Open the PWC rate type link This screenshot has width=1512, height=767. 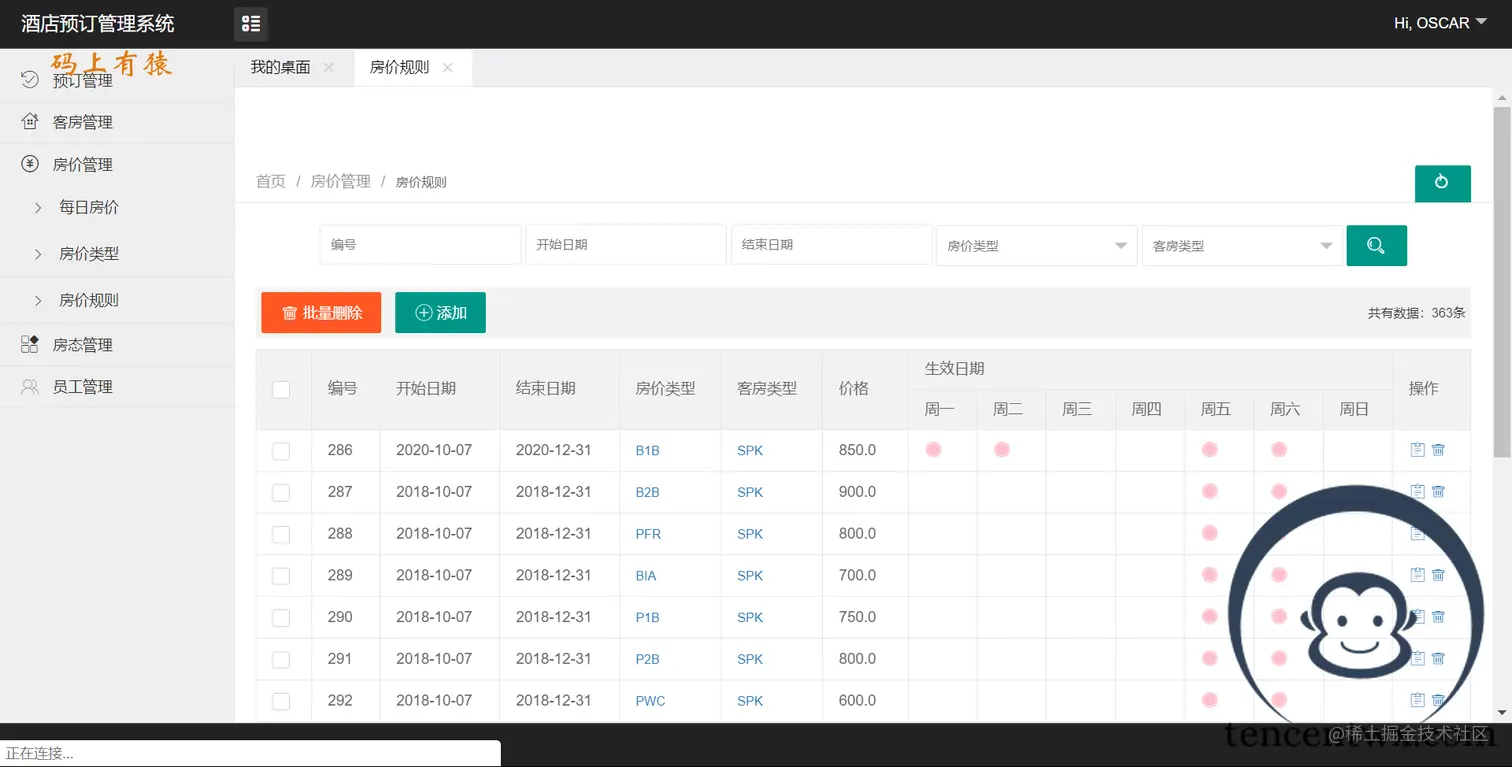650,701
